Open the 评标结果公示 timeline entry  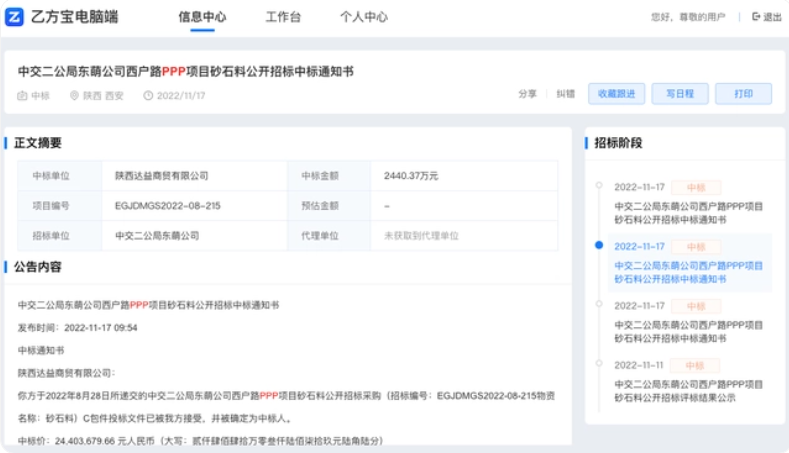click(x=688, y=391)
